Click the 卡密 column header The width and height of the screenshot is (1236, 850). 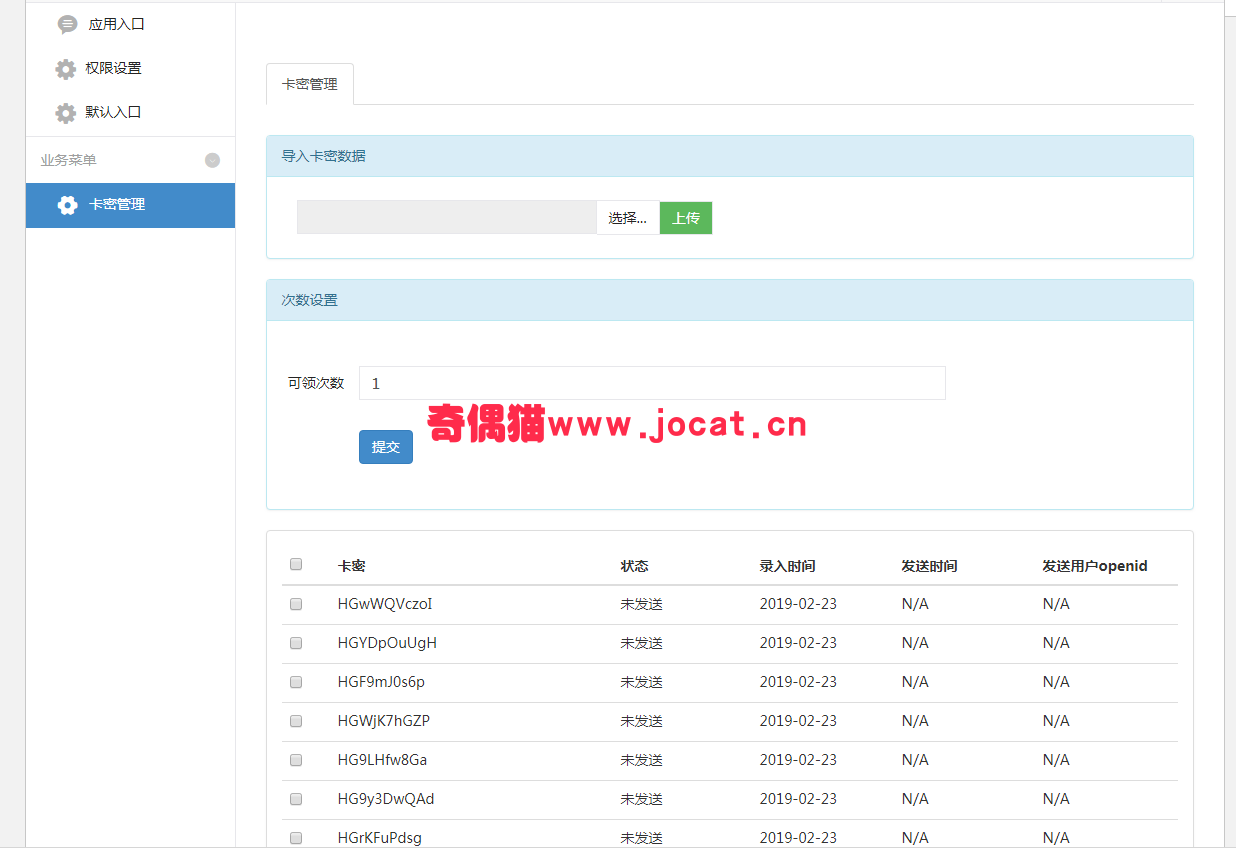351,566
